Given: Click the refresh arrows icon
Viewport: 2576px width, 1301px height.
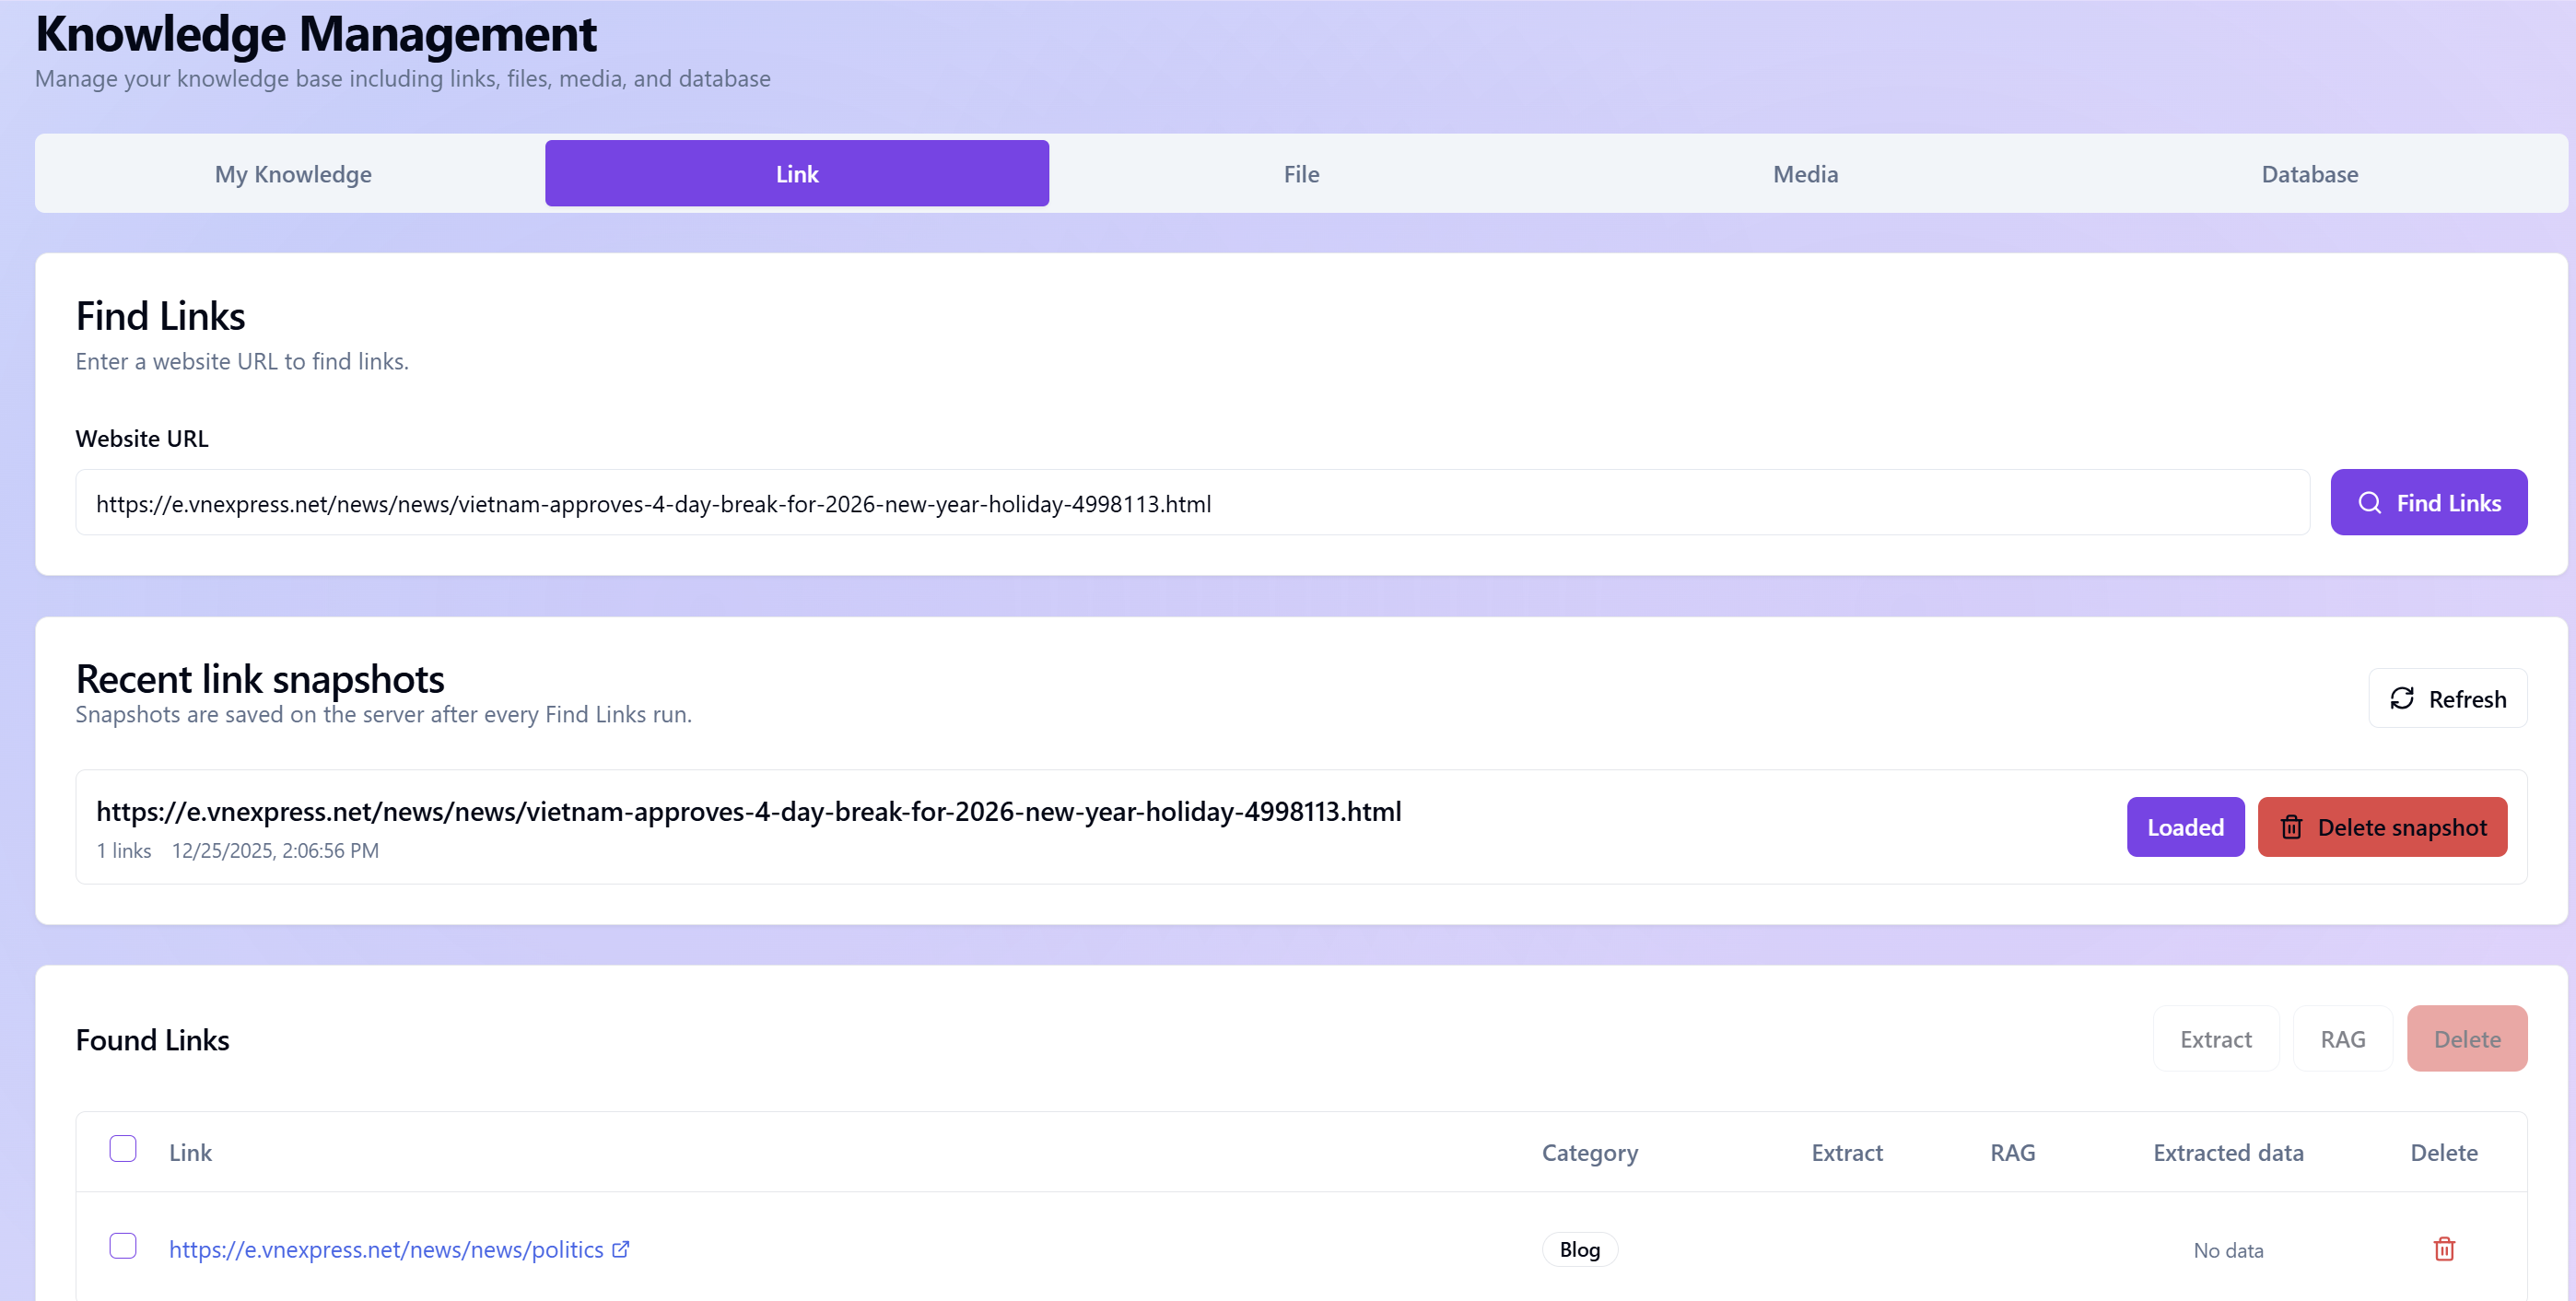Looking at the screenshot, I should 2401,698.
